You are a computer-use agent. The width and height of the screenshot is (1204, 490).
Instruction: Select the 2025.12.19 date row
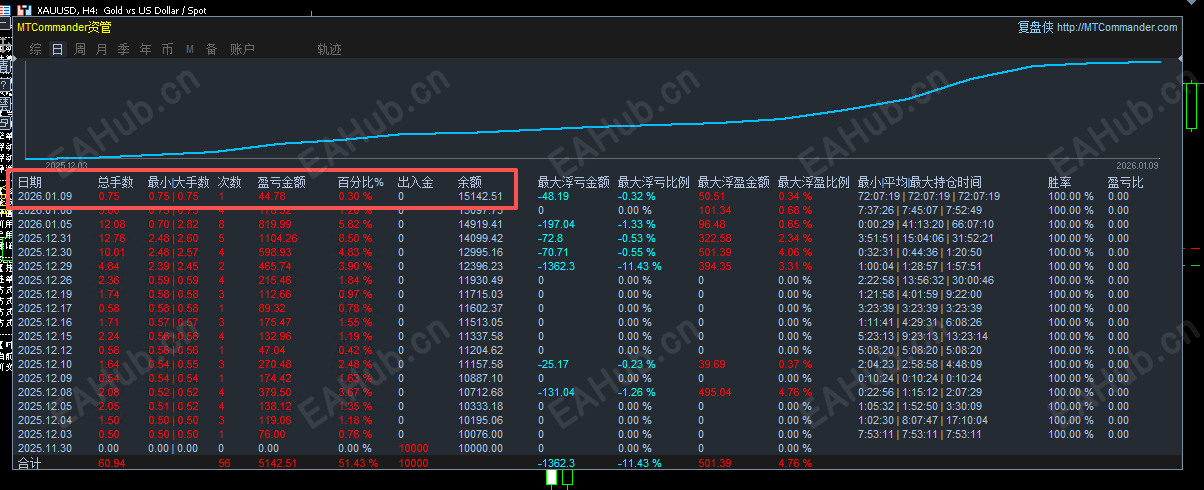coord(44,294)
